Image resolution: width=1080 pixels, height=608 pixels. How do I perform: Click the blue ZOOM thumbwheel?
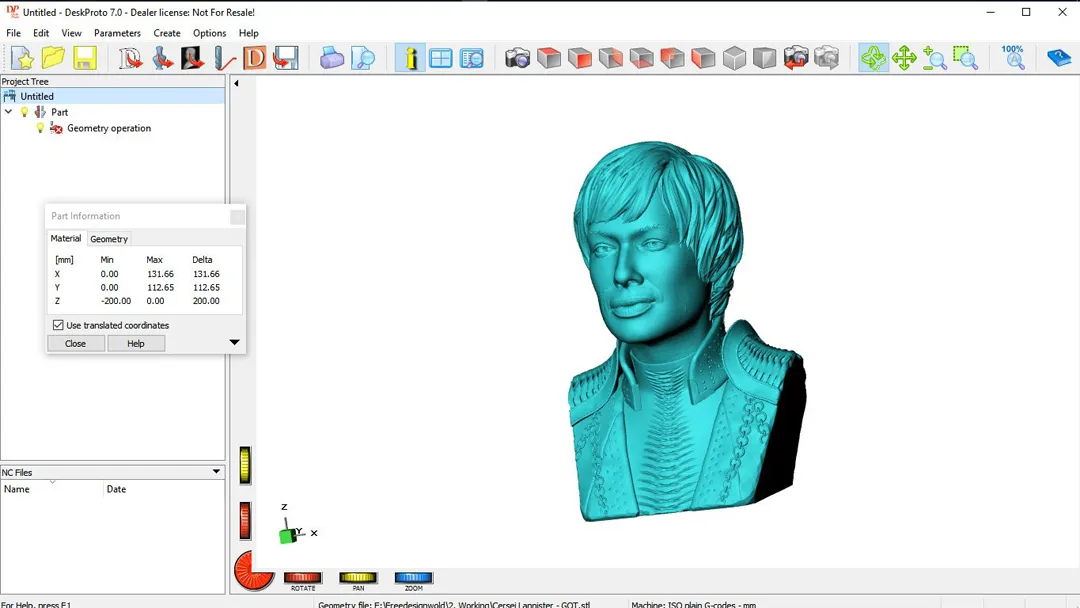pos(413,578)
